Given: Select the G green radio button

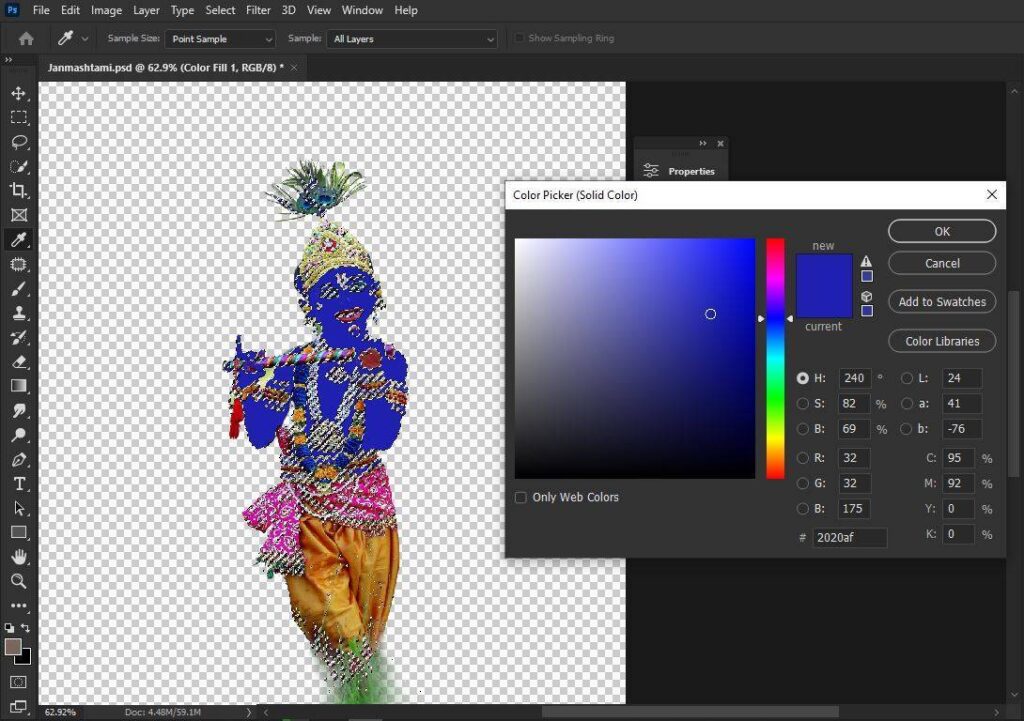Looking at the screenshot, I should pyautogui.click(x=803, y=483).
